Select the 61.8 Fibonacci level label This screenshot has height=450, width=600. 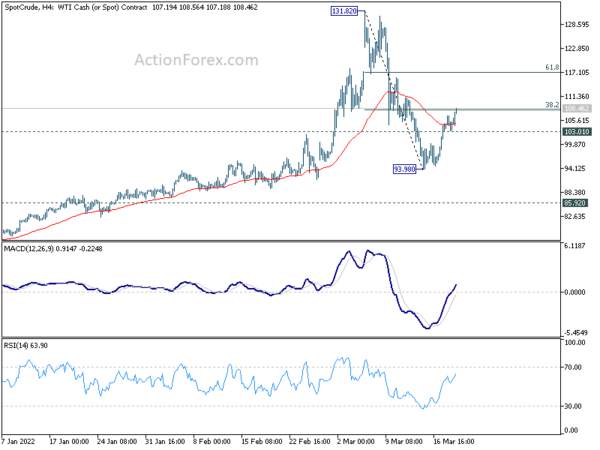[552, 68]
